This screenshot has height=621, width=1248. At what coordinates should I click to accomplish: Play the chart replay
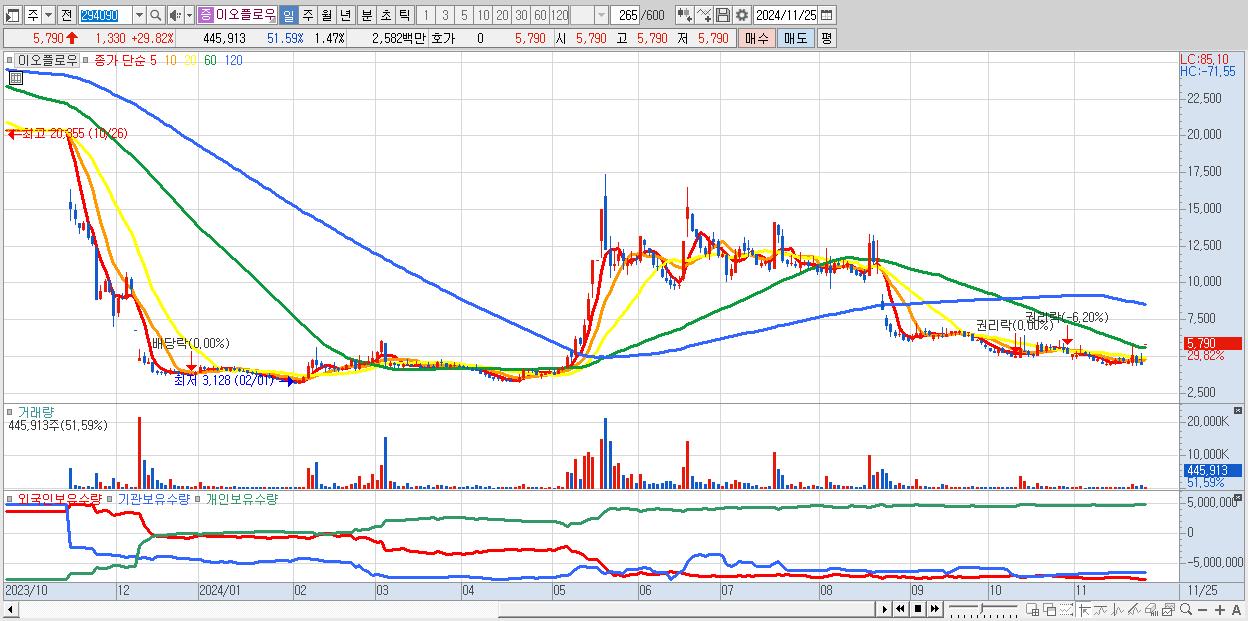tap(885, 609)
